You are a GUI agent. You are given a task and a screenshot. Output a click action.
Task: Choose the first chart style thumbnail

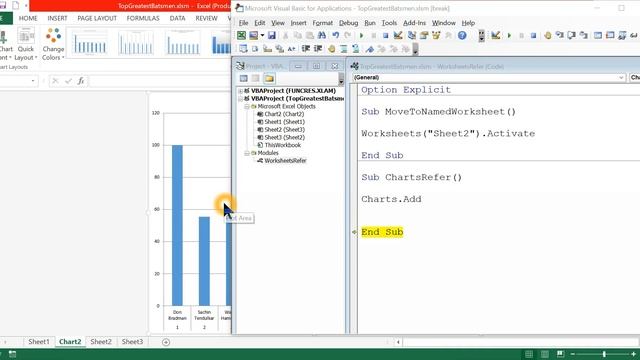pos(90,42)
